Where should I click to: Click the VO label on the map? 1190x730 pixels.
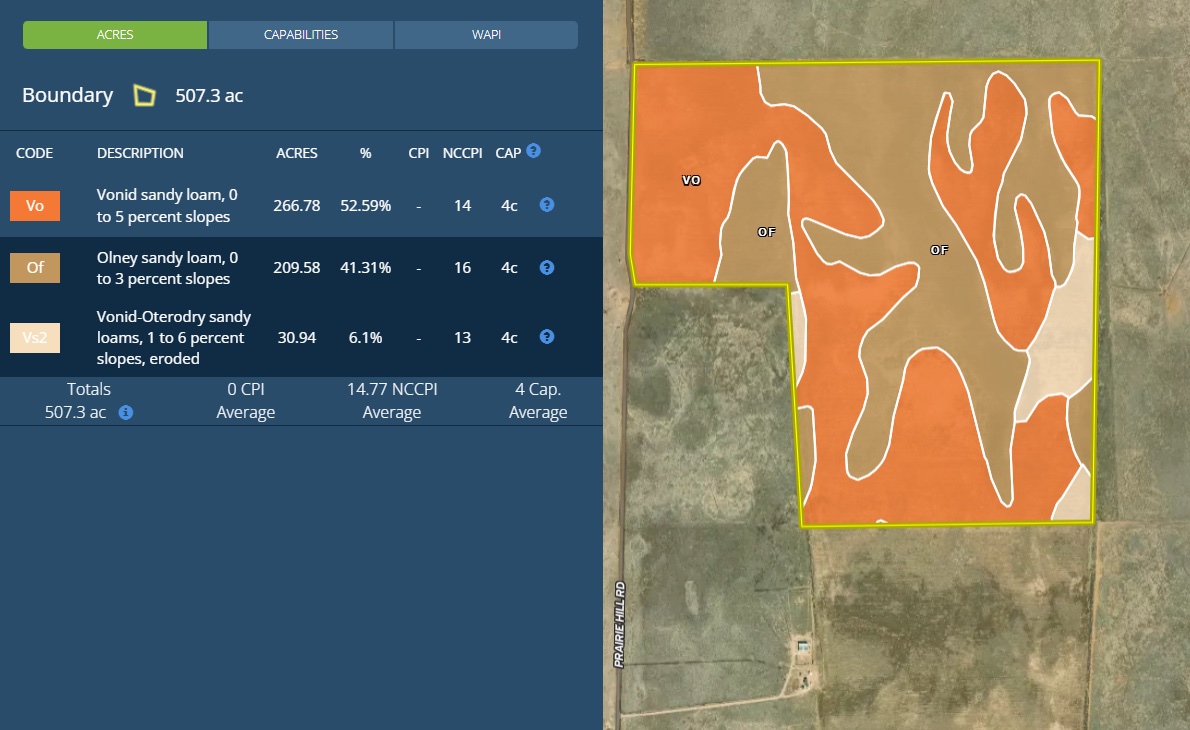coord(691,181)
